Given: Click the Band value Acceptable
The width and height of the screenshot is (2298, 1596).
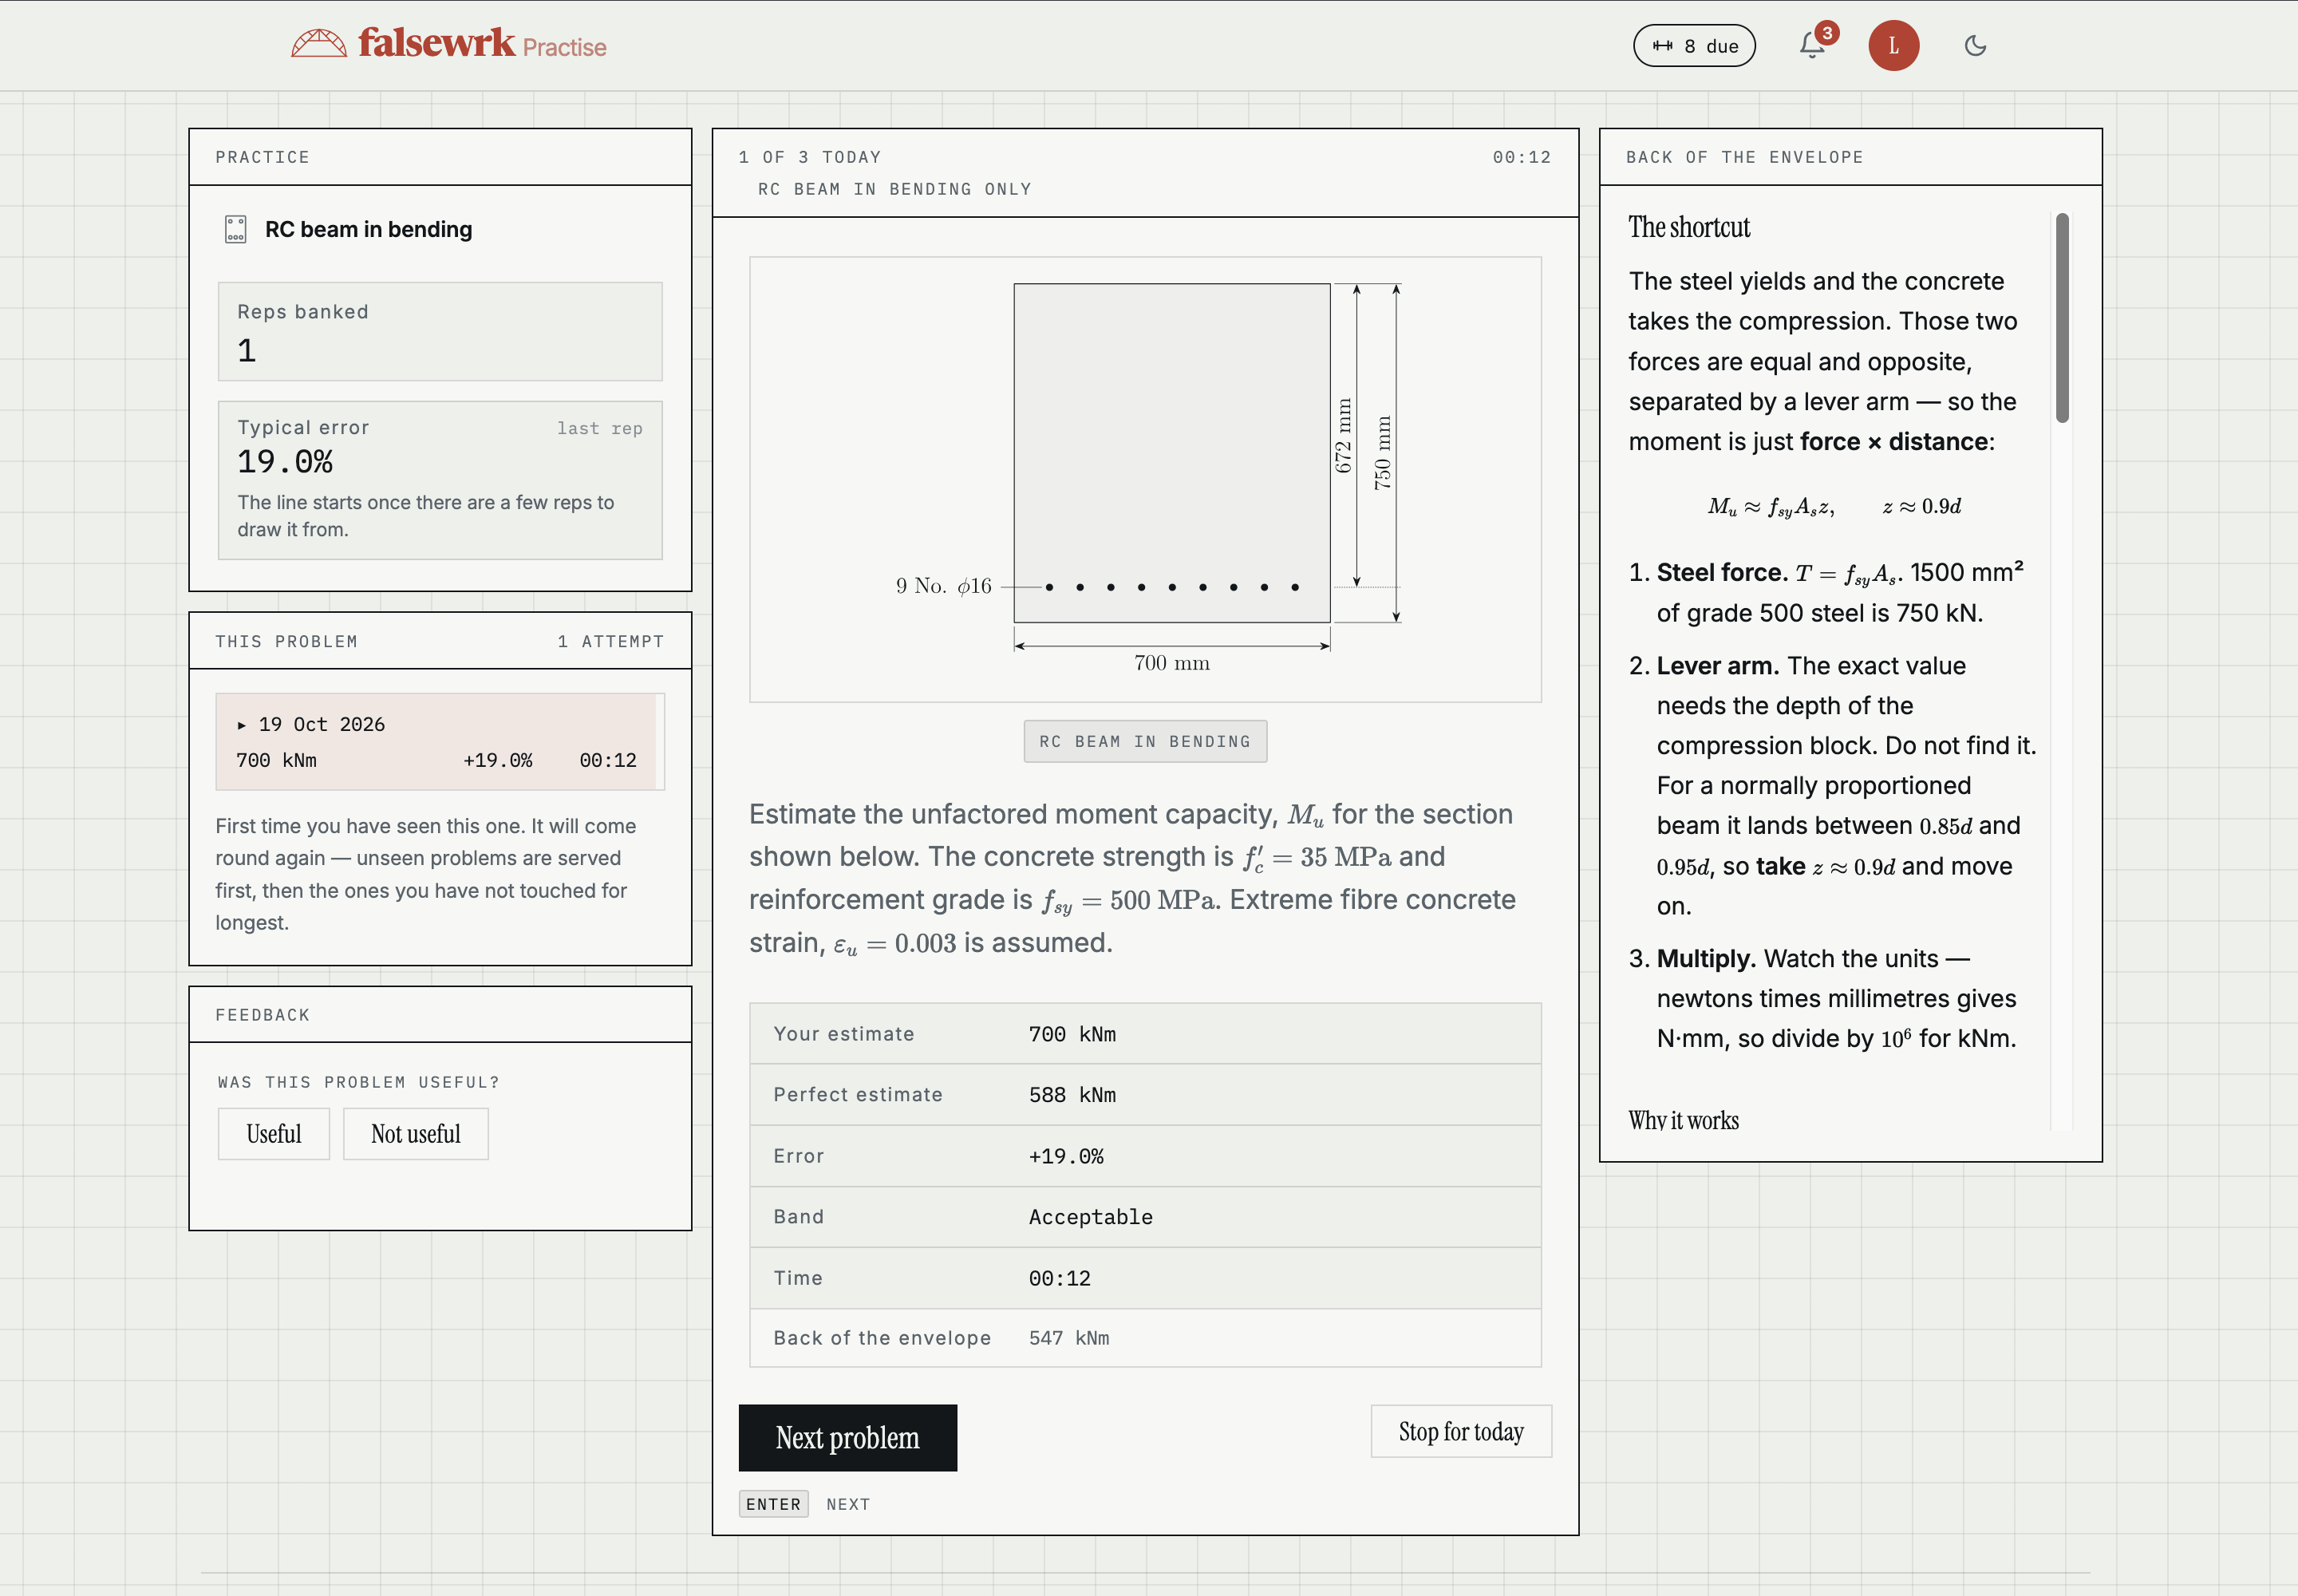Looking at the screenshot, I should [x=1091, y=1217].
